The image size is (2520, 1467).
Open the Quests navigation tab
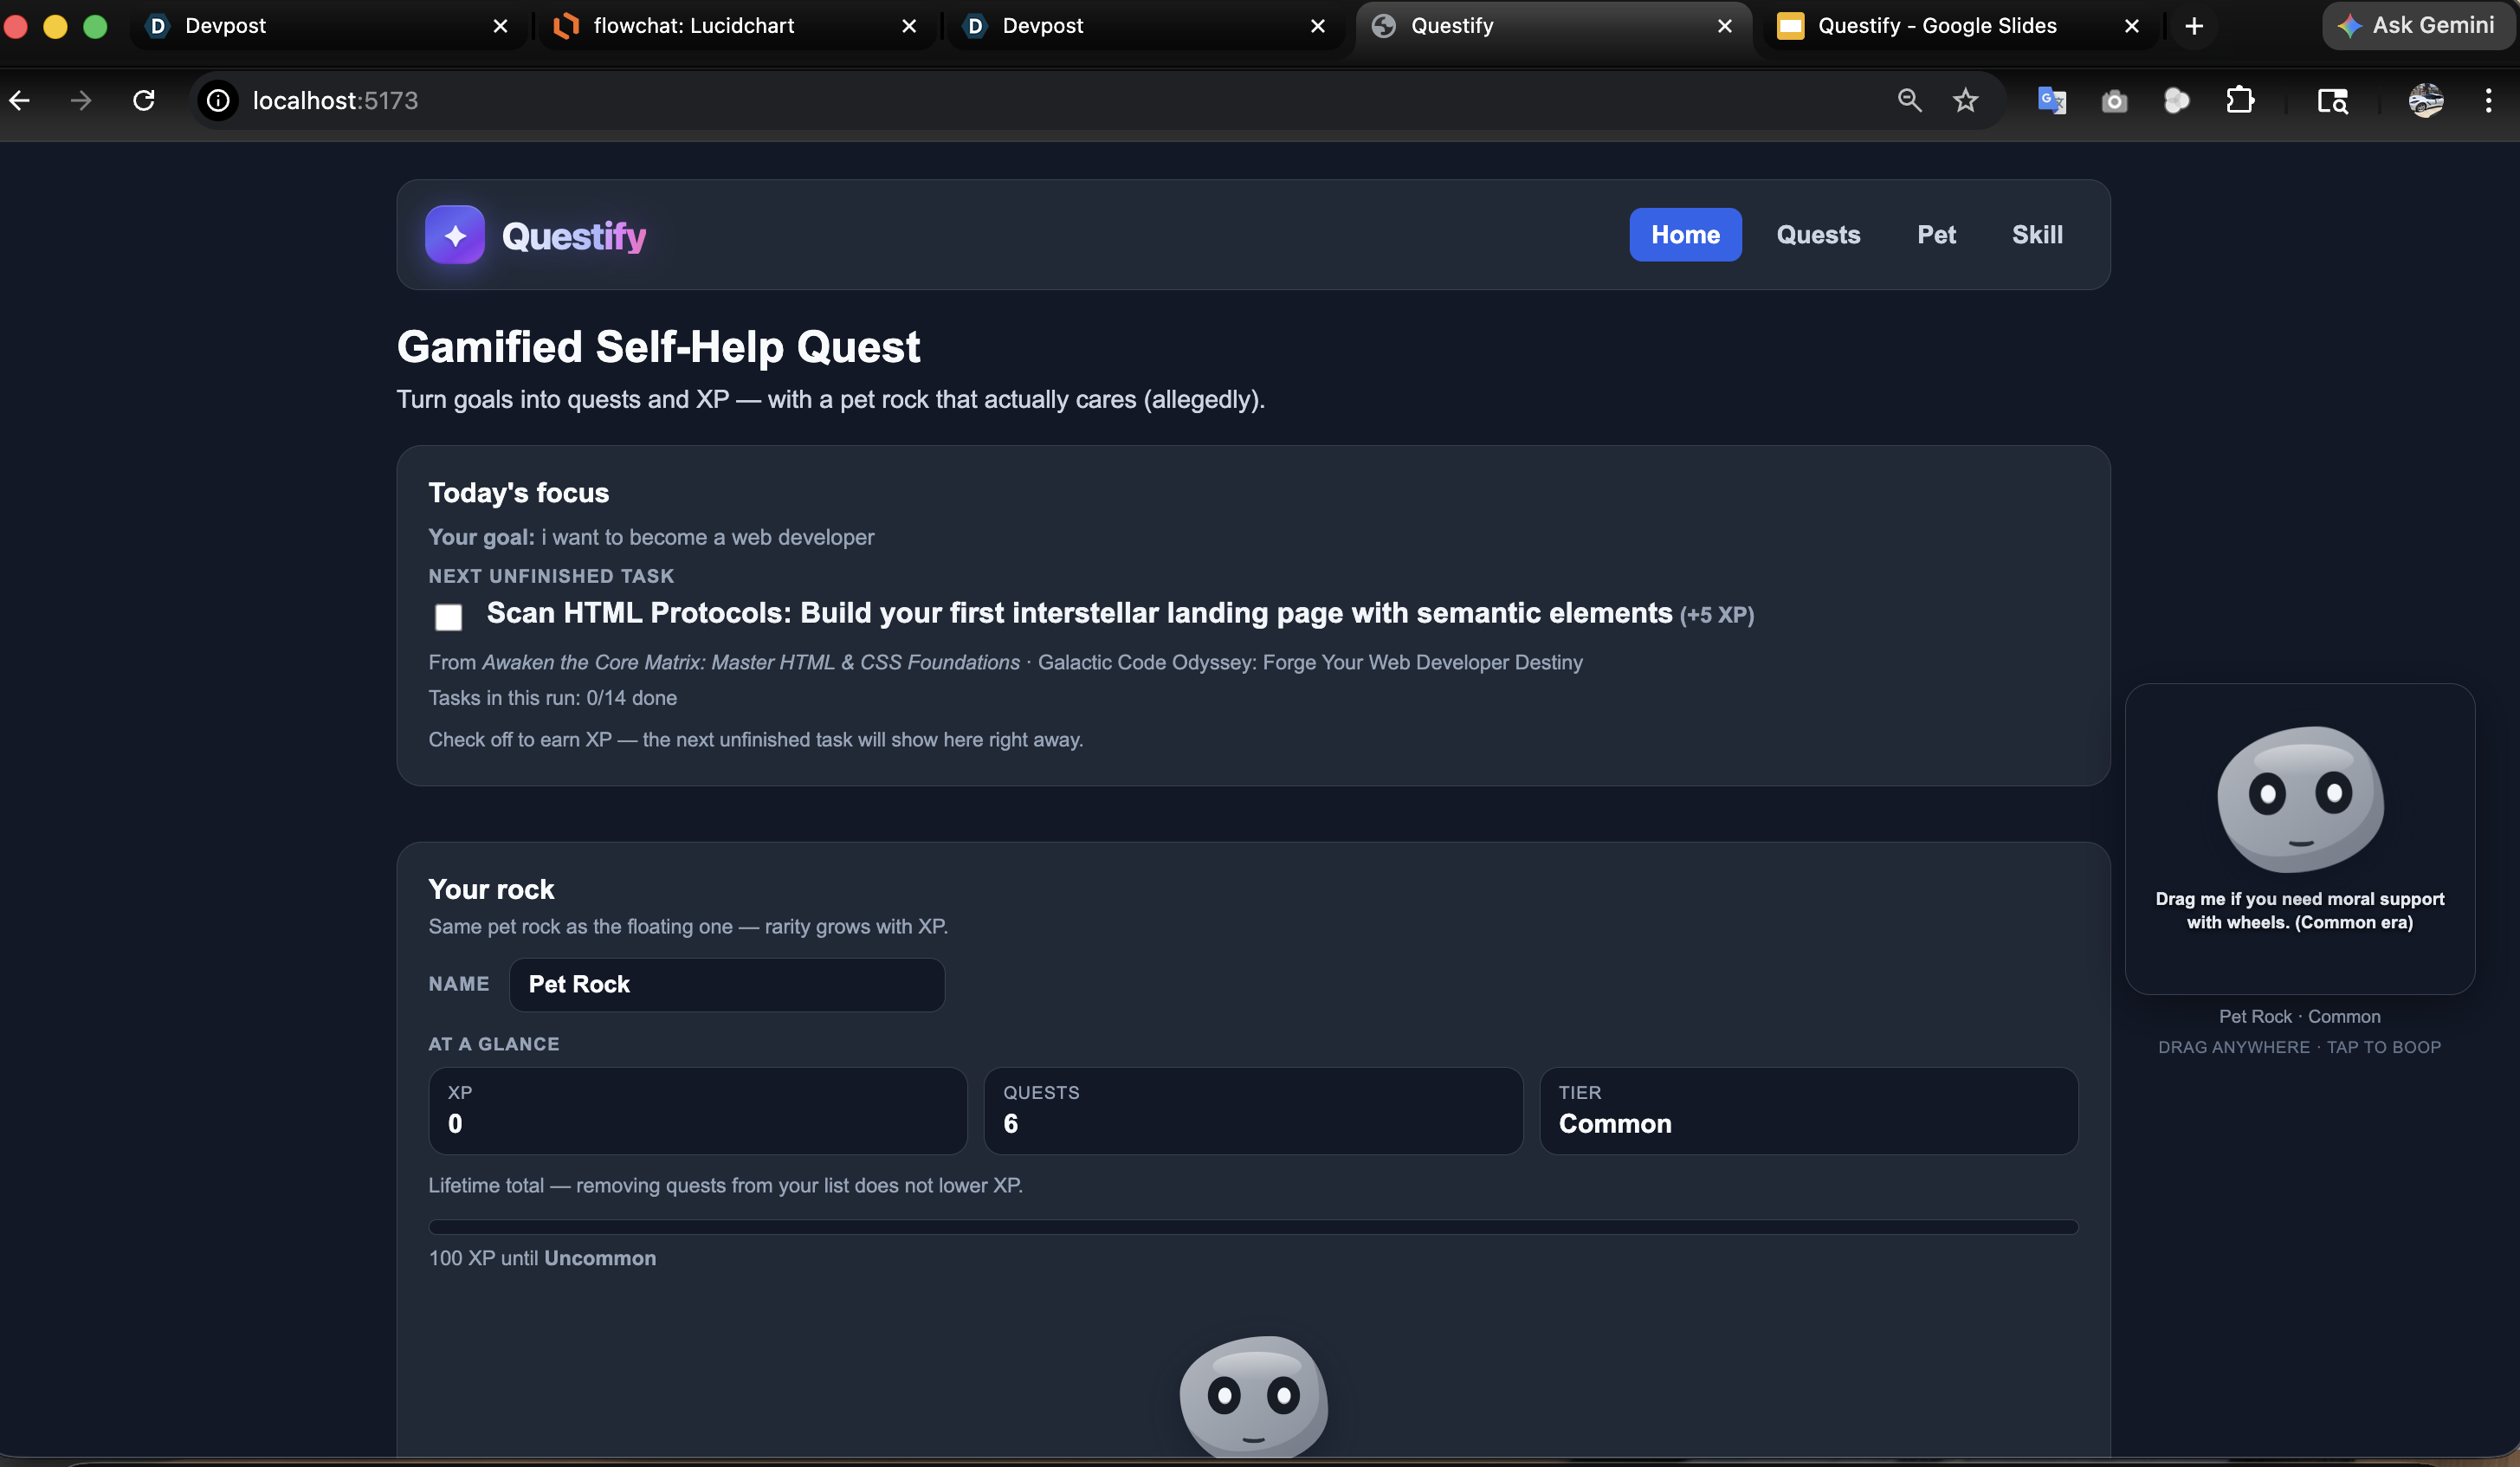(x=1818, y=235)
